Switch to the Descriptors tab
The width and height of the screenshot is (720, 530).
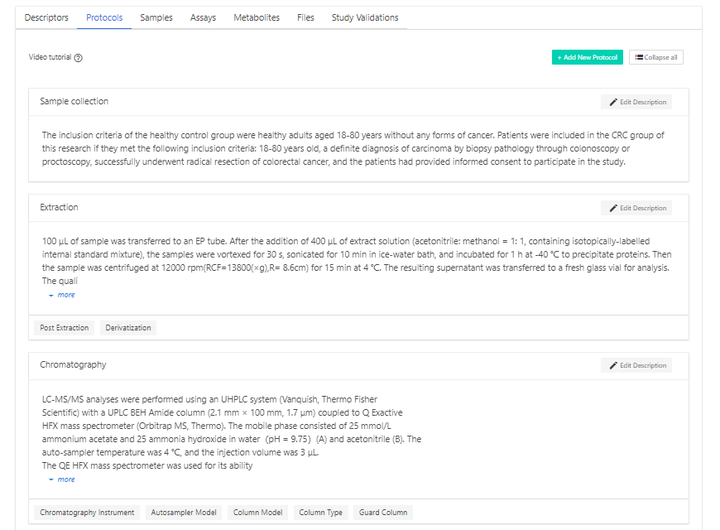46,18
